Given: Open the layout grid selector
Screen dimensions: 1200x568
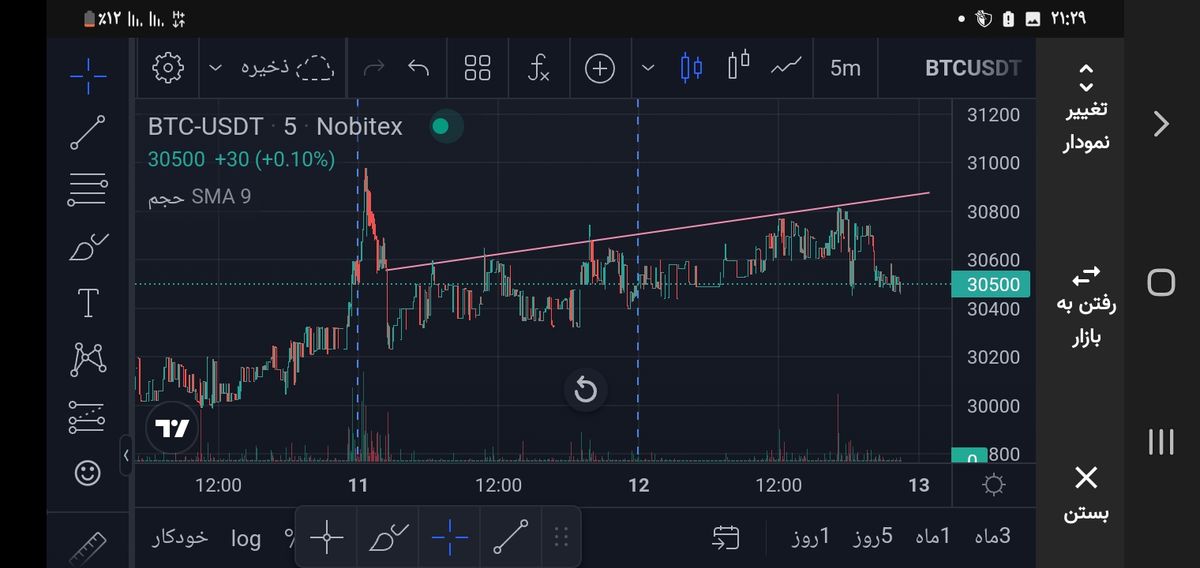Looking at the screenshot, I should pos(478,68).
